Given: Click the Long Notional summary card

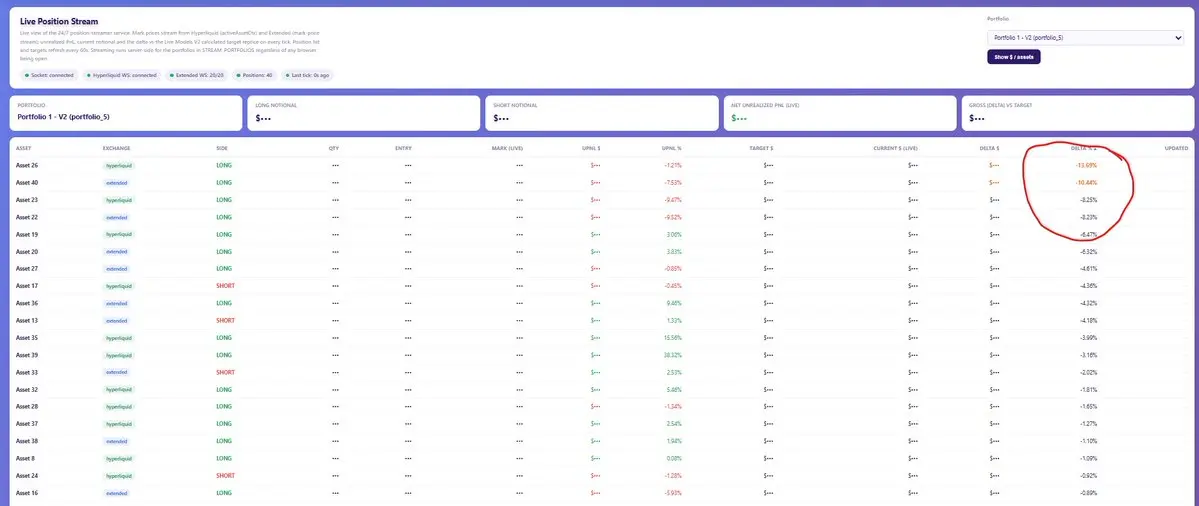Looking at the screenshot, I should pos(362,112).
